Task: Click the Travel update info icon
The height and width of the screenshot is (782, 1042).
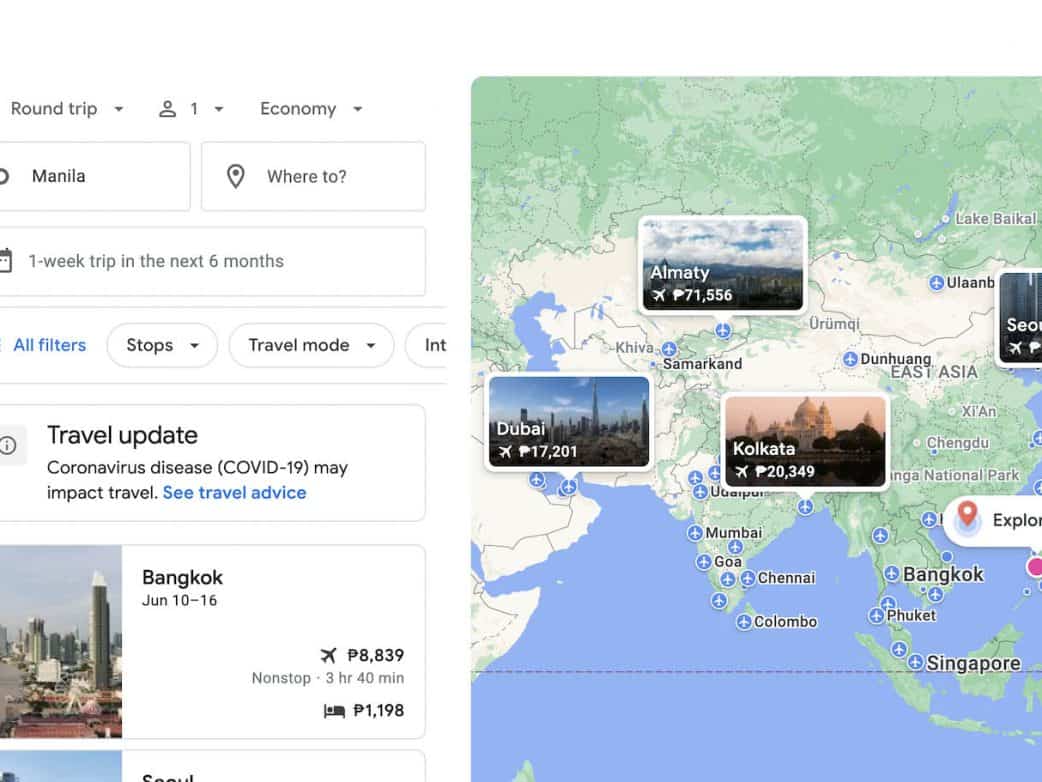Action: pyautogui.click(x=8, y=445)
